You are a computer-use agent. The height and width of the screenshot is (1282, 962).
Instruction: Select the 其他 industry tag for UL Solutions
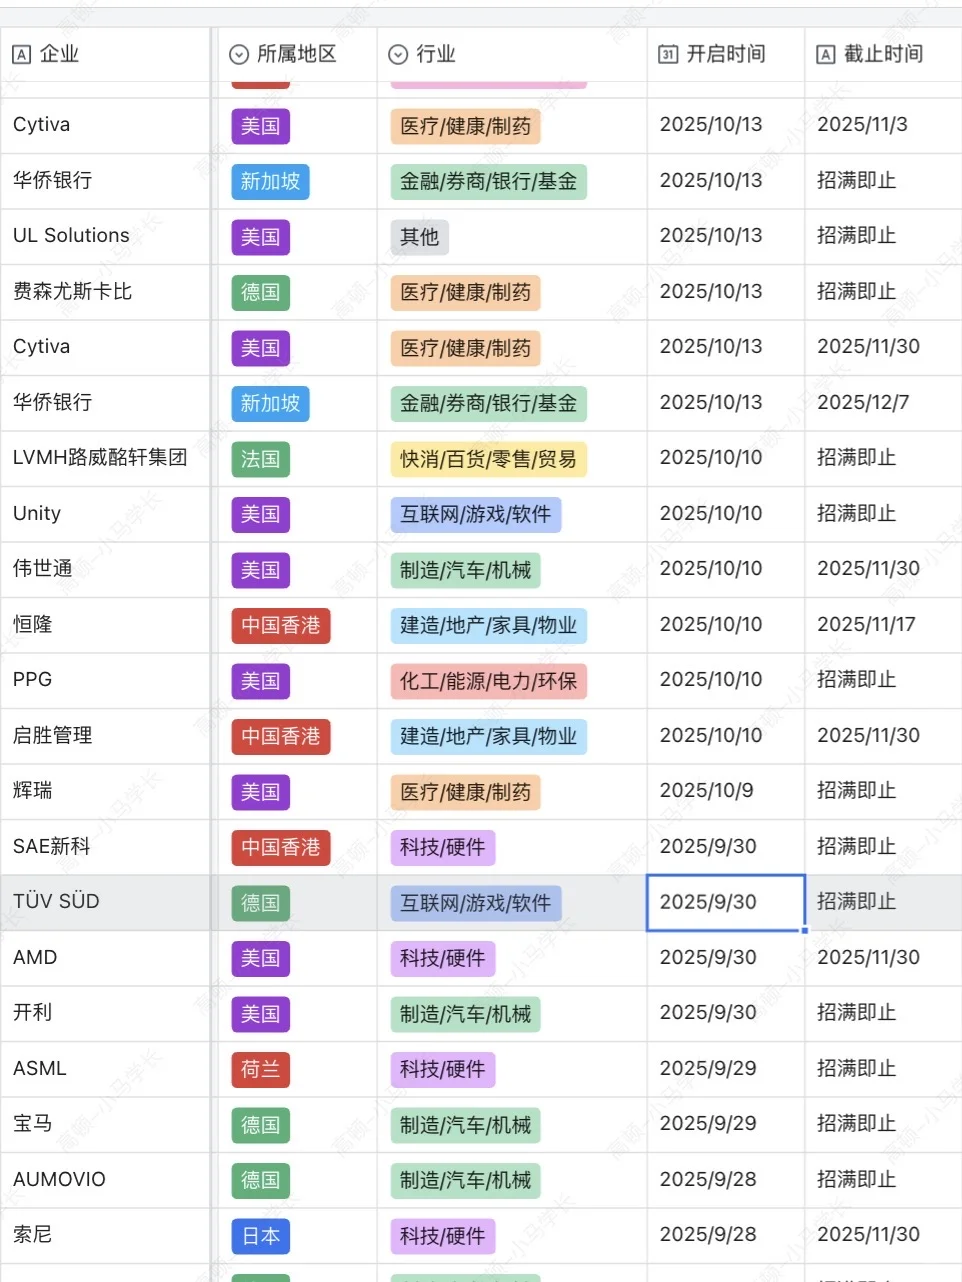coord(419,237)
